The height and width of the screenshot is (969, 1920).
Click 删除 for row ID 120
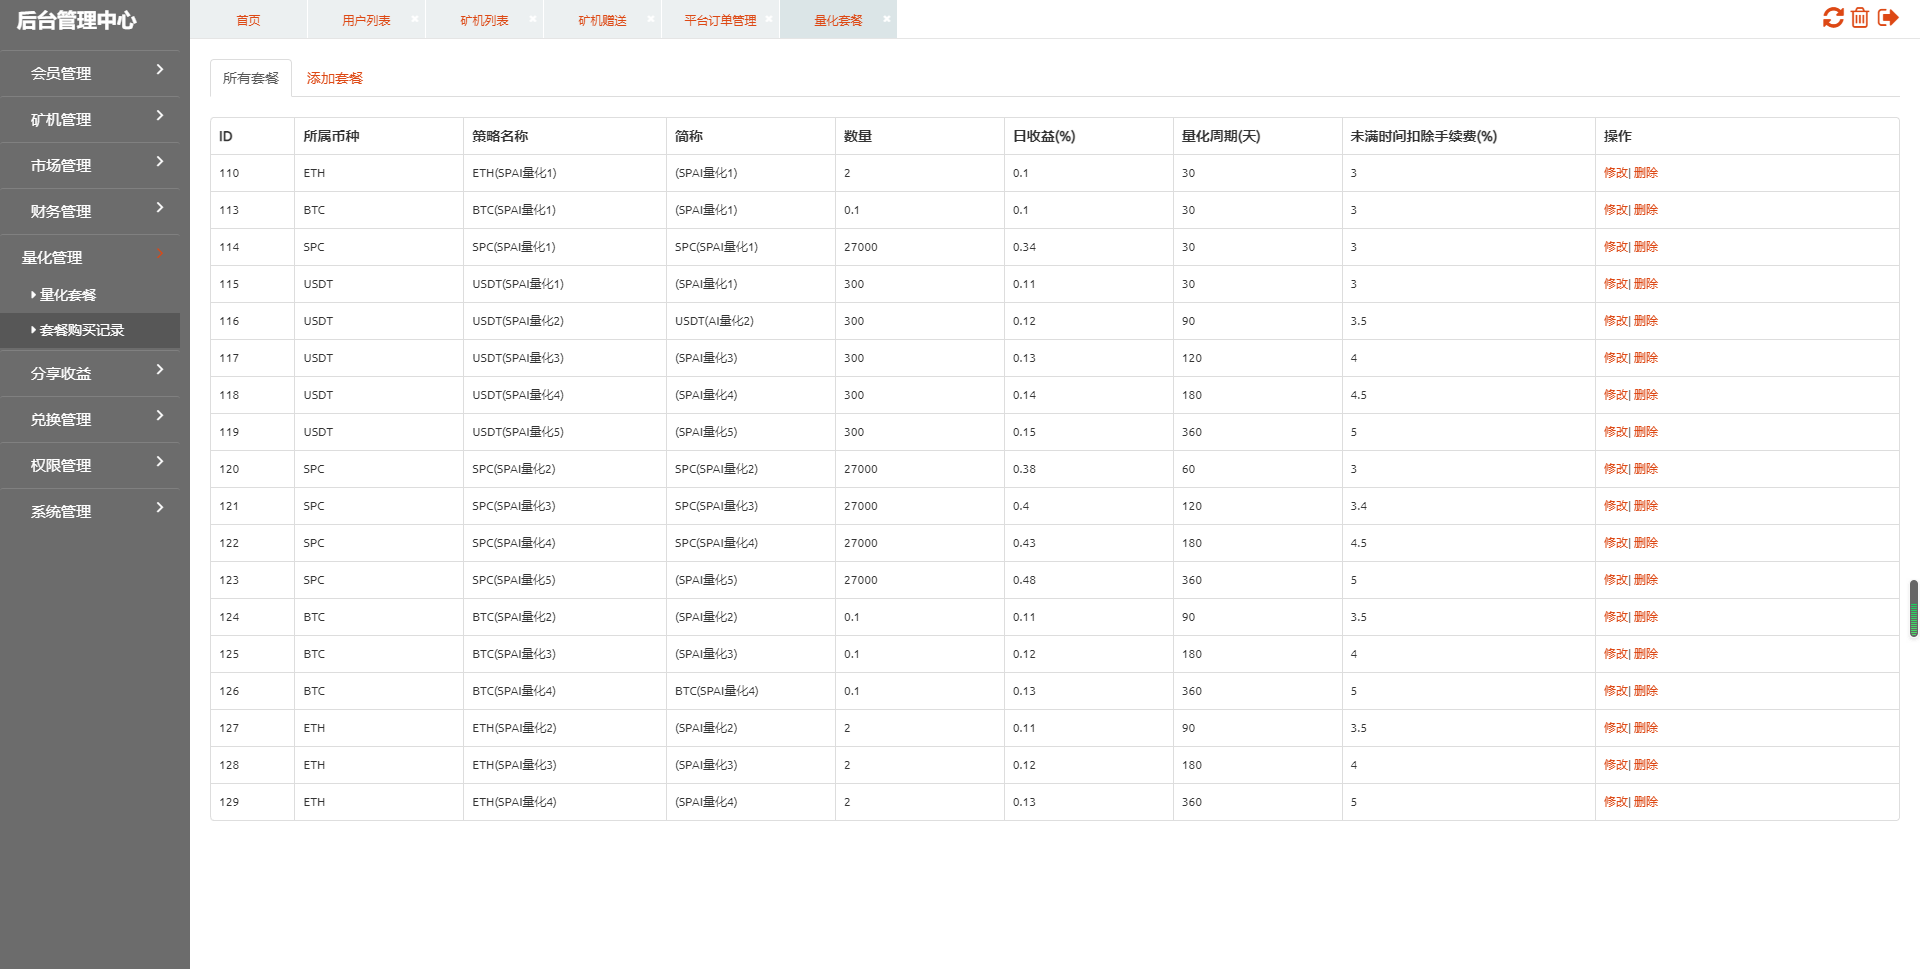point(1646,469)
